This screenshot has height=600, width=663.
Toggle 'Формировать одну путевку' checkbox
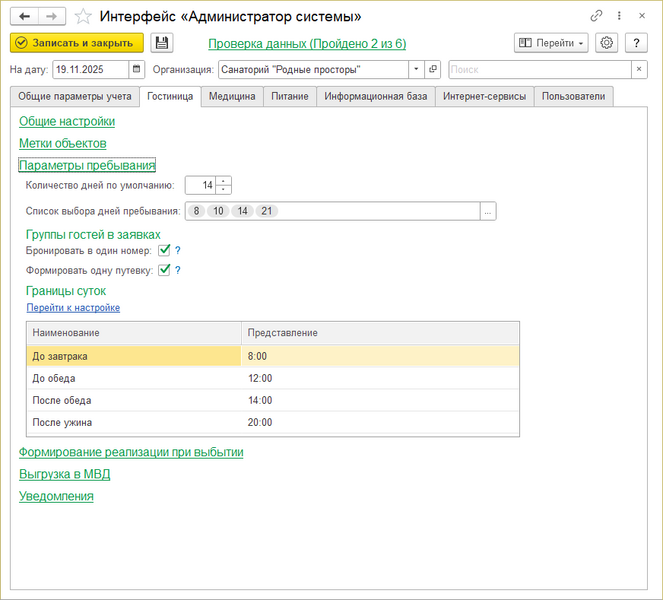click(164, 270)
